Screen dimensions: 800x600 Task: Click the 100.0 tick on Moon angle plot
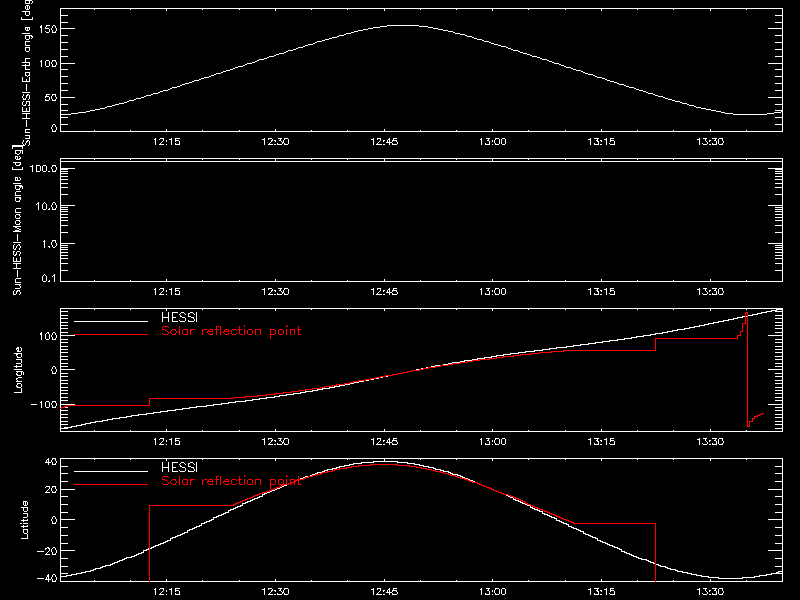click(x=43, y=168)
